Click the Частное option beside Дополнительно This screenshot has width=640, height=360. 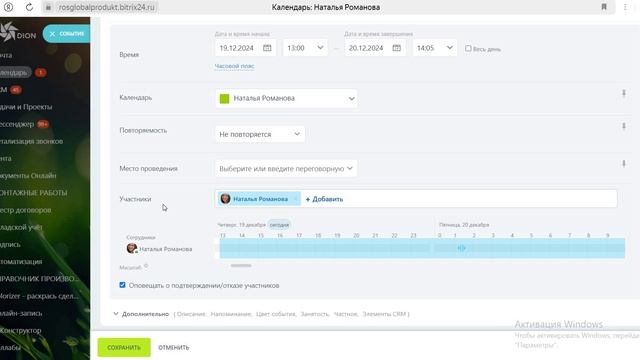(x=346, y=314)
